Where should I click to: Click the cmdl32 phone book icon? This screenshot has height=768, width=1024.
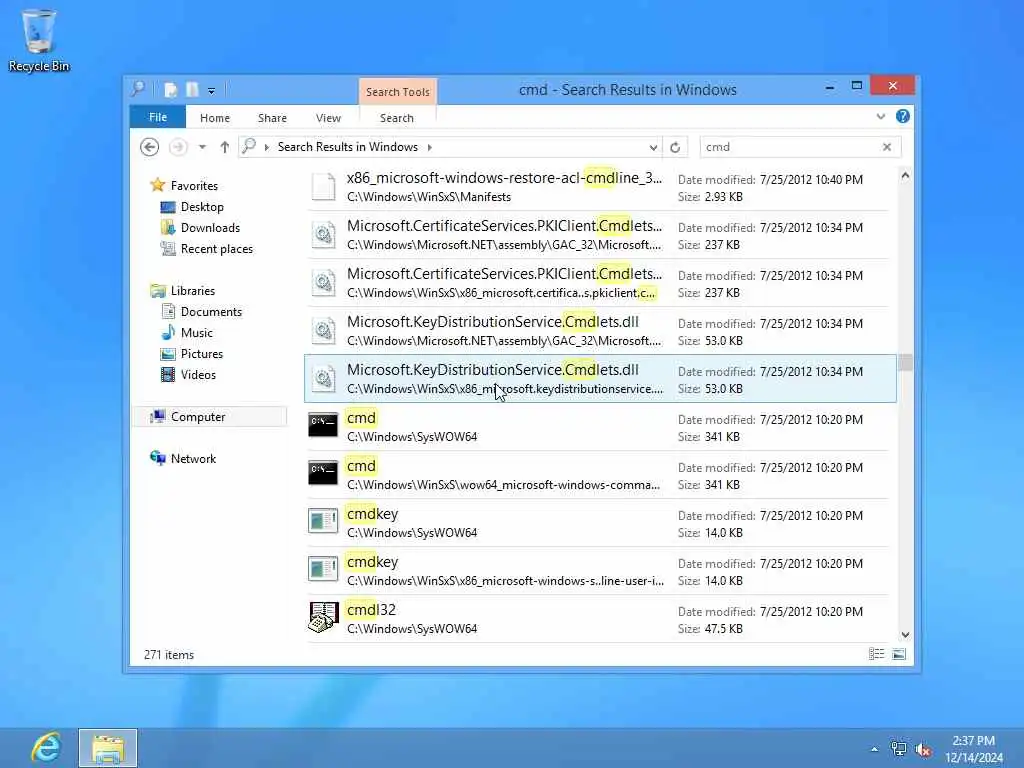[x=323, y=617]
